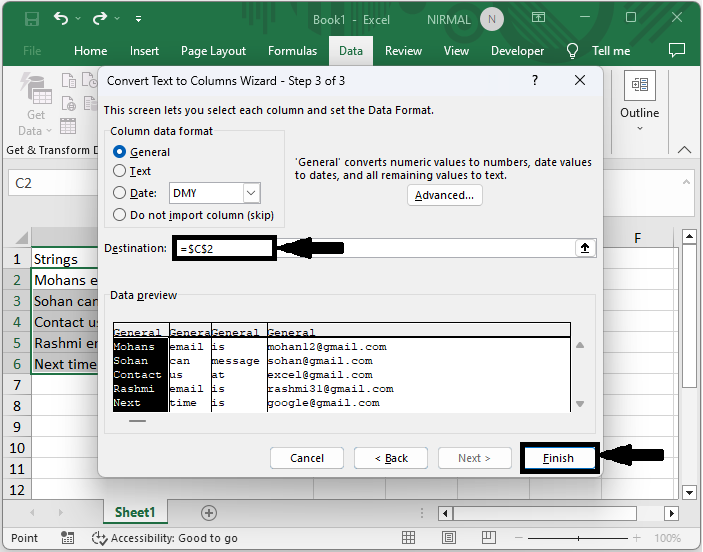Click horizontal scrollbar right arrow
The width and height of the screenshot is (703, 552).
click(x=671, y=513)
